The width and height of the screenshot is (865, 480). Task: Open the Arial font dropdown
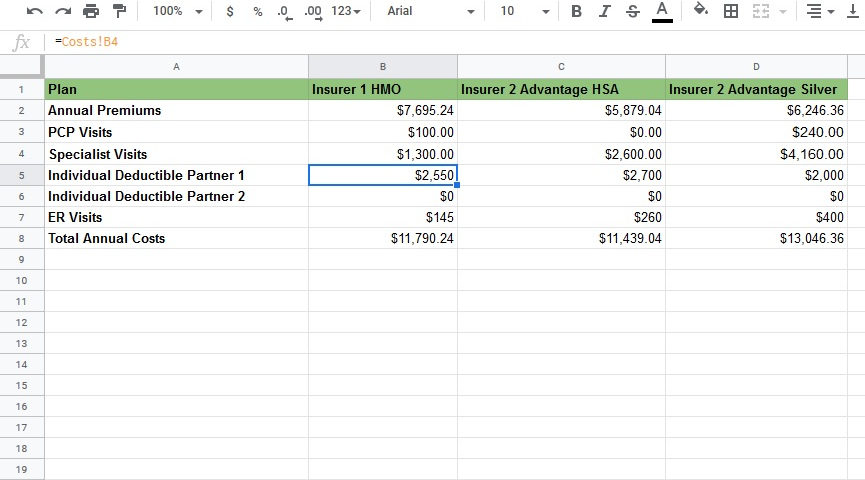click(430, 11)
